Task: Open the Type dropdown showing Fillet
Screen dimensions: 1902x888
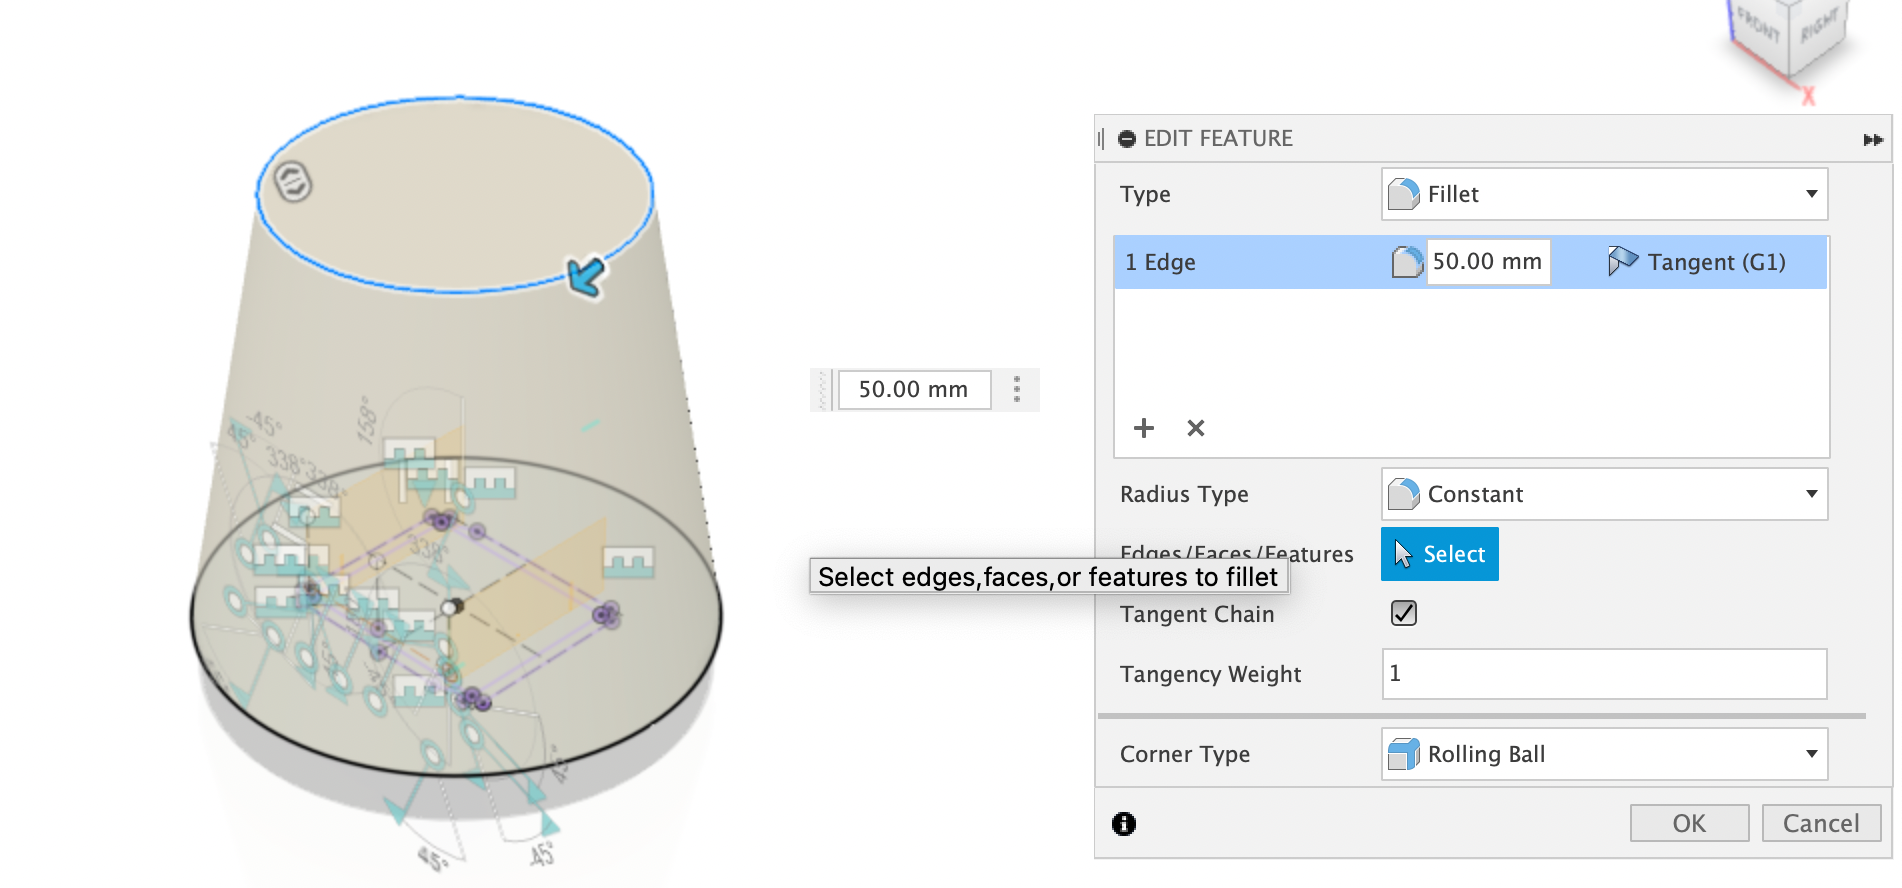Action: point(1604,194)
